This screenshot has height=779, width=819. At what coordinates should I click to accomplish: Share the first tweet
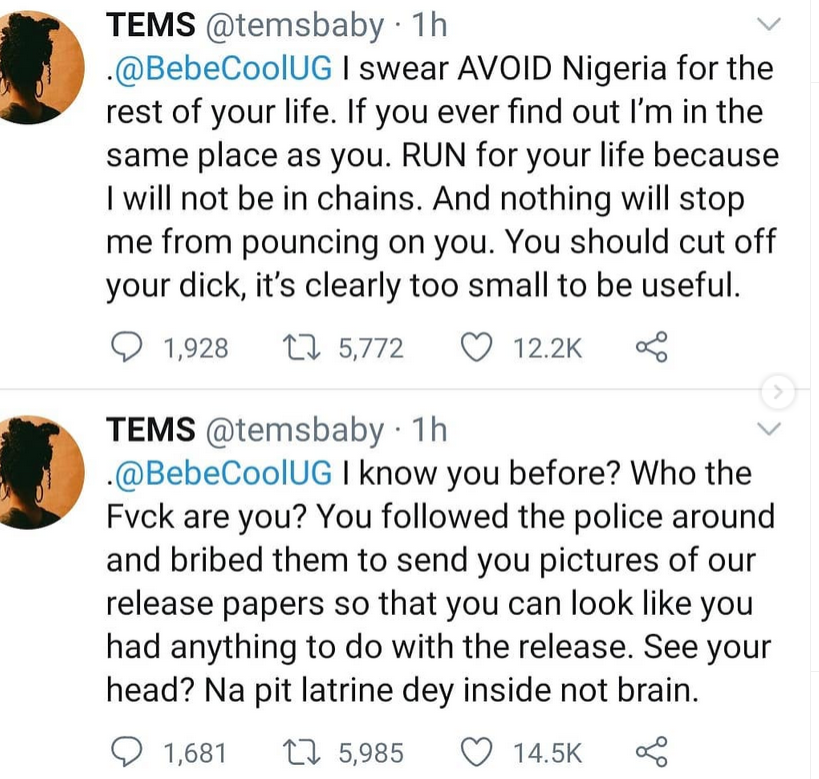[x=651, y=347]
